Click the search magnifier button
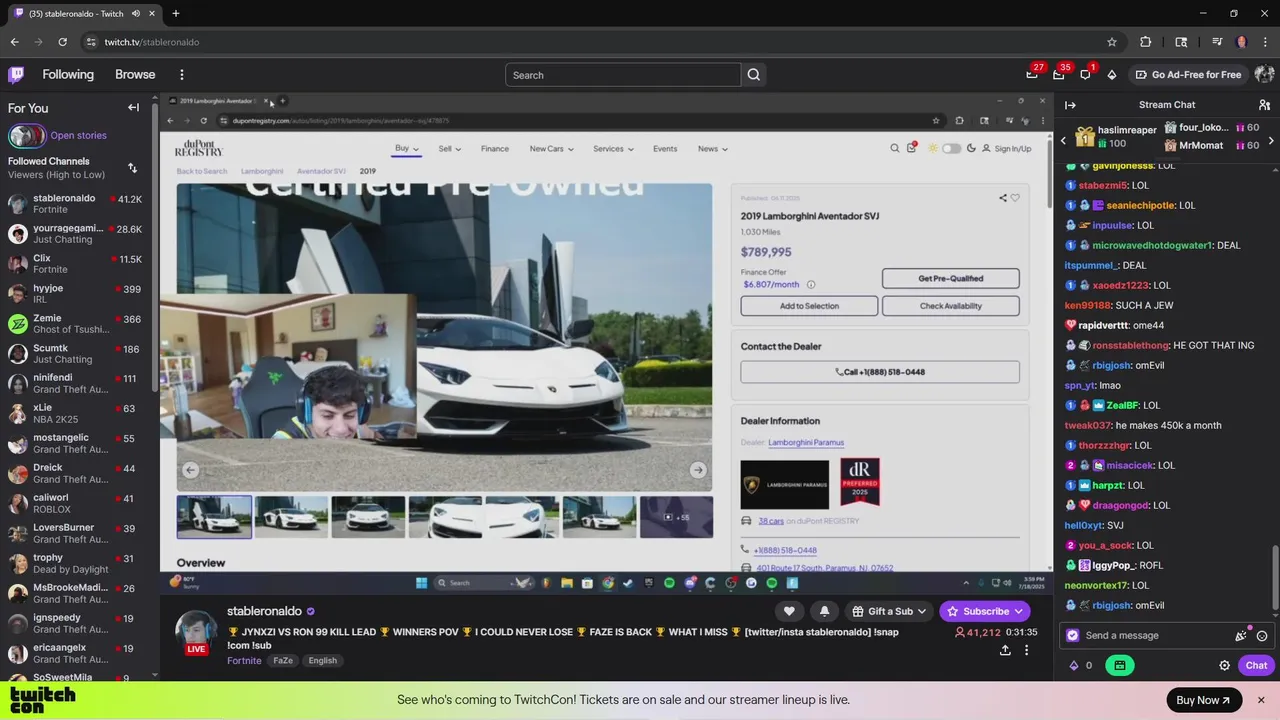Screen dimensions: 1280x720 coord(754,75)
